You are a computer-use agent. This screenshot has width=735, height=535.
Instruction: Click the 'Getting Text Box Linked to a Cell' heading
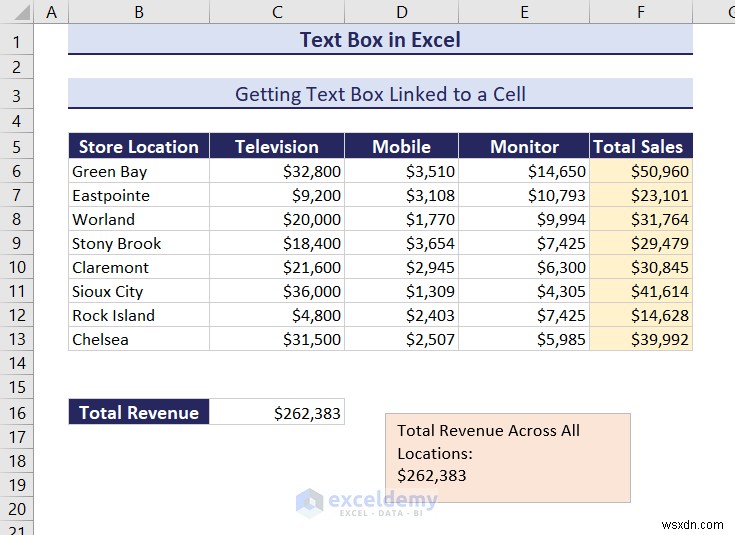(380, 94)
